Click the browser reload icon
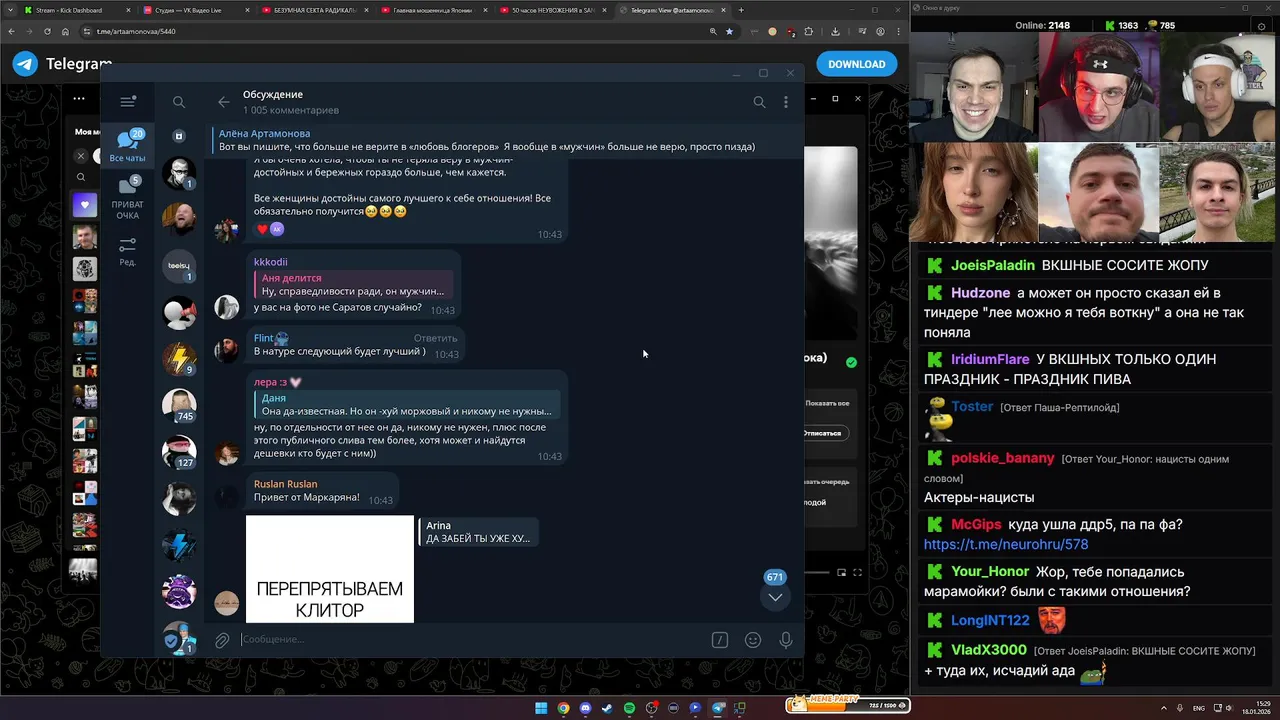This screenshot has height=720, width=1280. click(47, 31)
